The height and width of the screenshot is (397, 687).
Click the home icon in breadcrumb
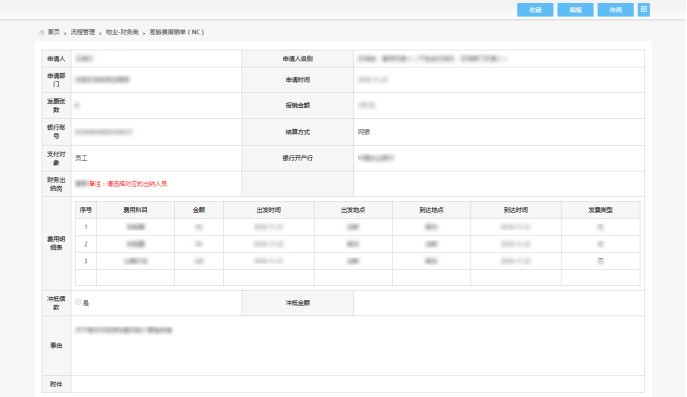click(x=42, y=32)
